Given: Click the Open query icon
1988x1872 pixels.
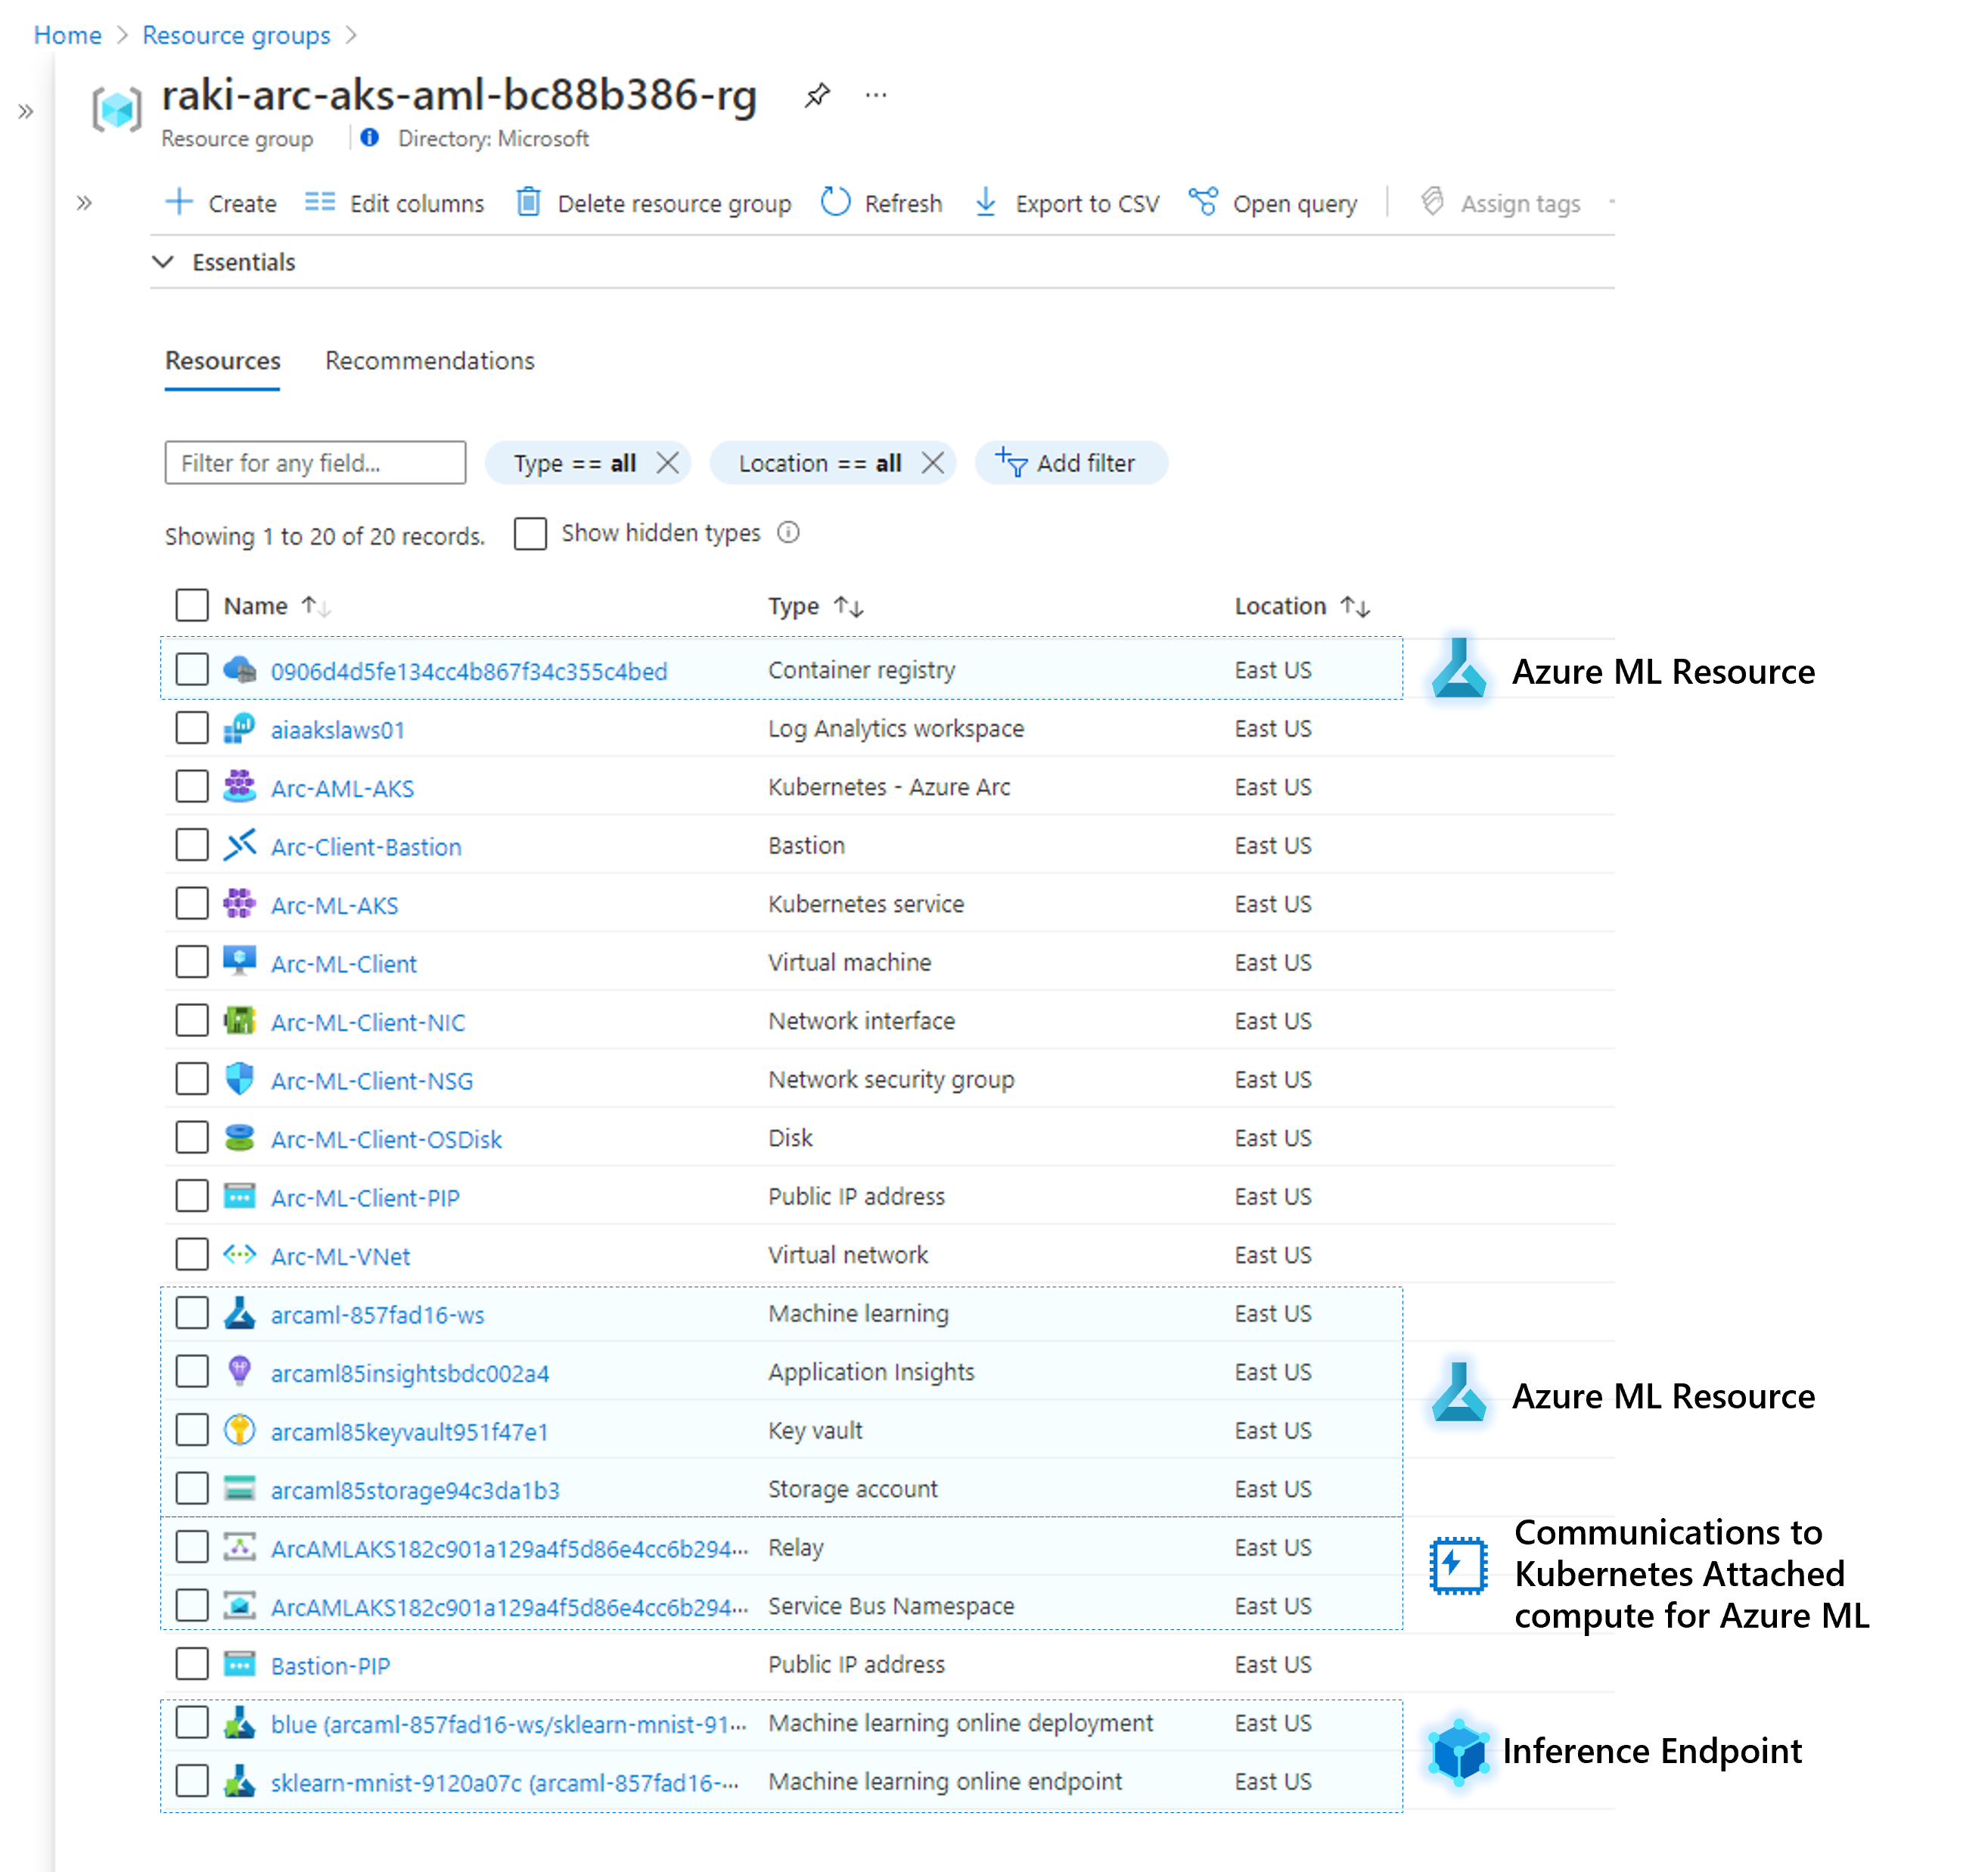Looking at the screenshot, I should [1203, 202].
